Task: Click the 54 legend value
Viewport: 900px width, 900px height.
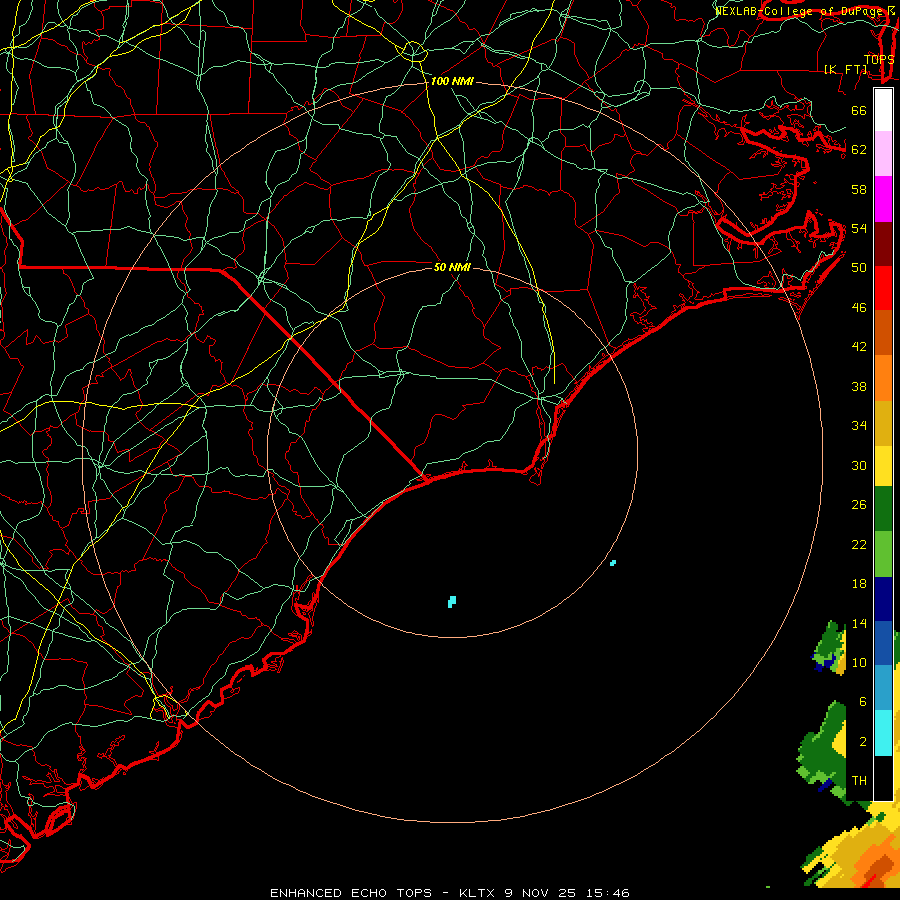Action: pyautogui.click(x=859, y=228)
